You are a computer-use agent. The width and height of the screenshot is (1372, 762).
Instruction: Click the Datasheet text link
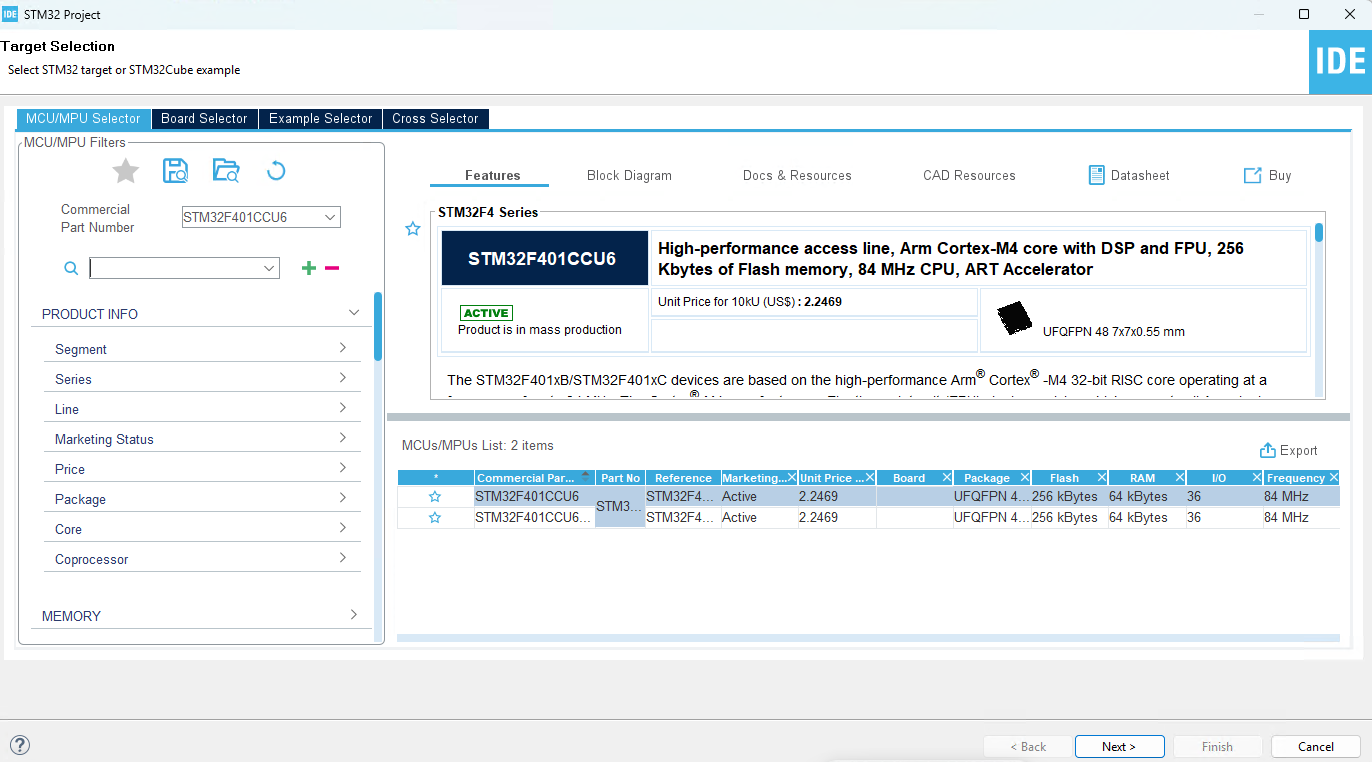pyautogui.click(x=1140, y=175)
